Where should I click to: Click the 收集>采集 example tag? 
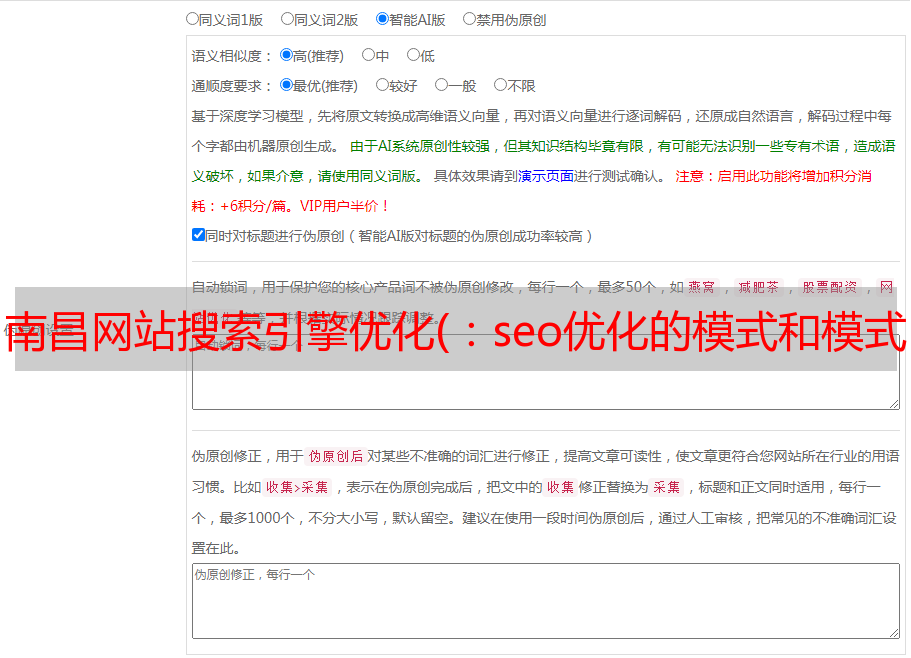coord(297,487)
